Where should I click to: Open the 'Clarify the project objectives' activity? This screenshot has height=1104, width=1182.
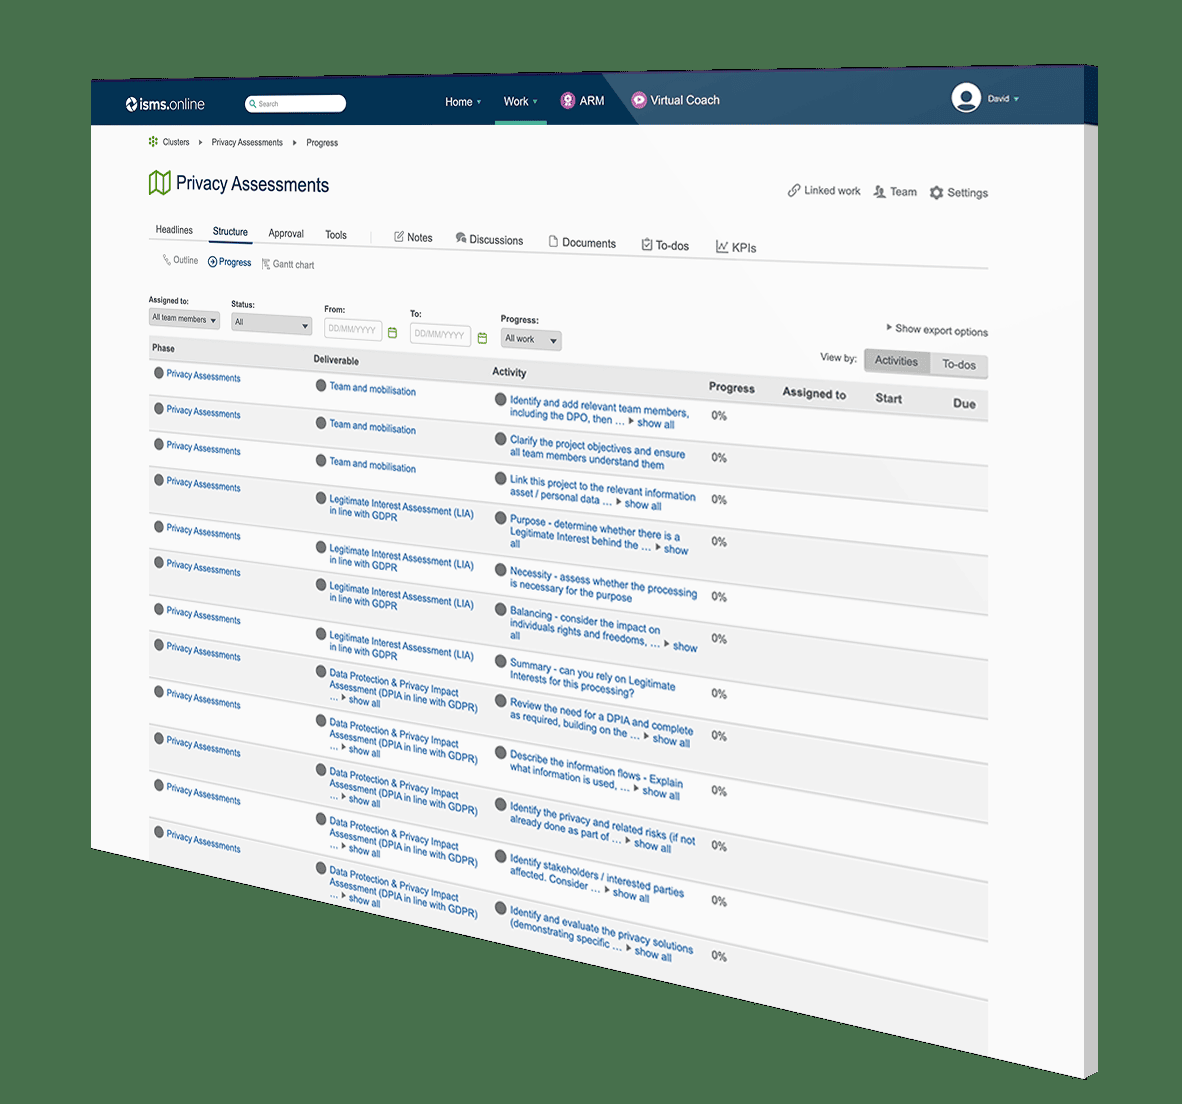pos(597,451)
